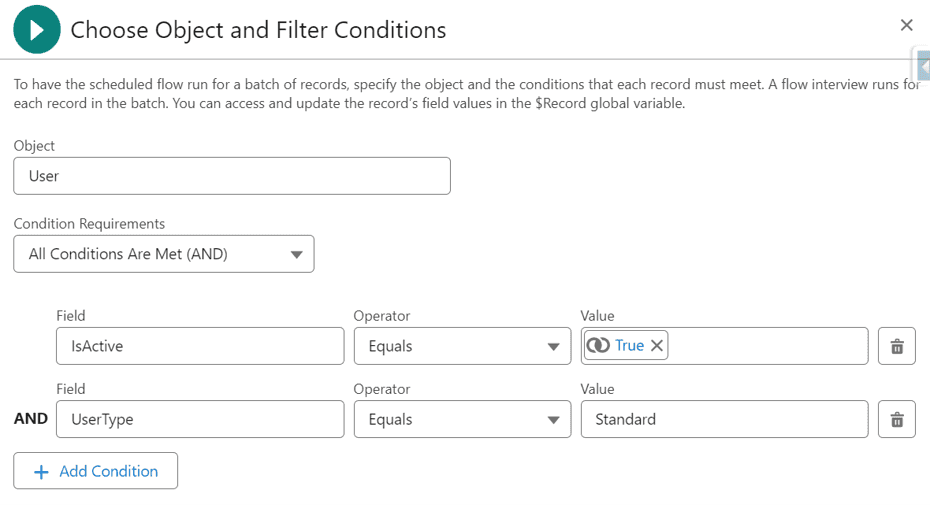The width and height of the screenshot is (930, 505).
Task: Click the Choose Object and Filter Conditions heading
Action: (x=258, y=30)
